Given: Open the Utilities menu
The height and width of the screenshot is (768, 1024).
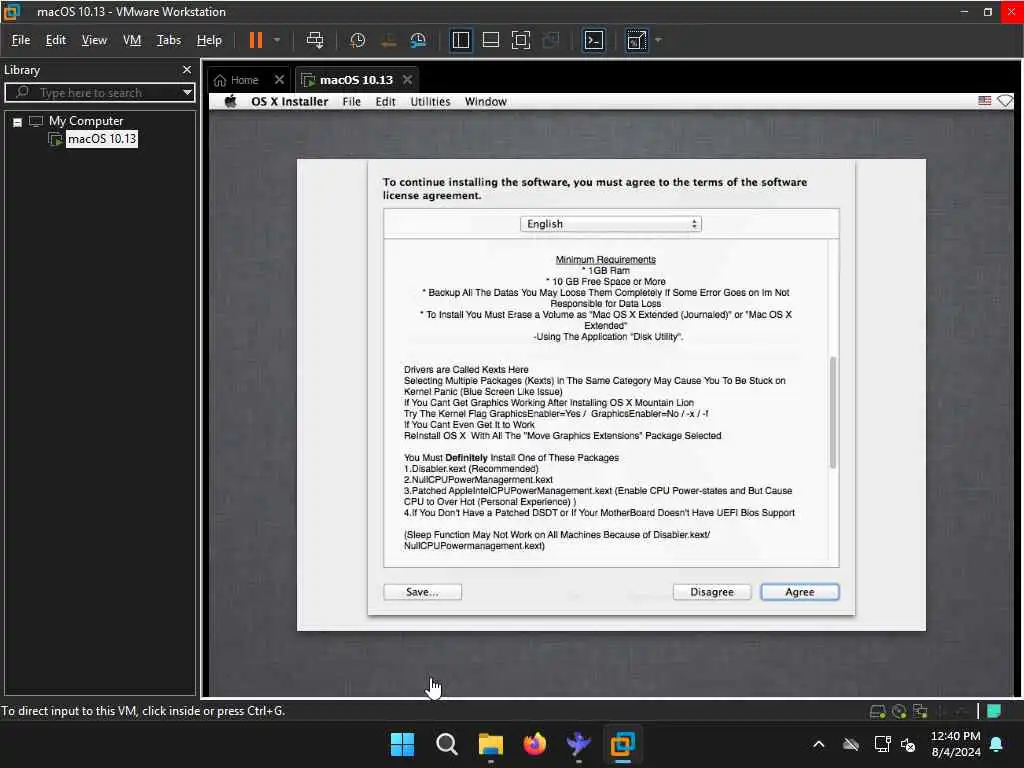Looking at the screenshot, I should pos(430,101).
